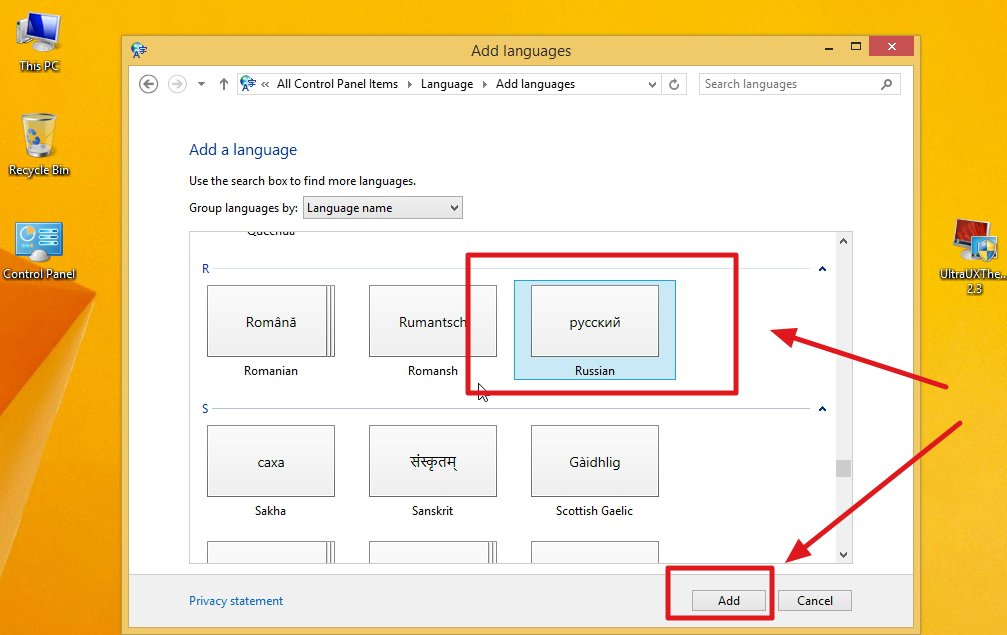Expand the hidden breadcrumb chevrons
Viewport: 1007px width, 635px height.
(x=265, y=84)
